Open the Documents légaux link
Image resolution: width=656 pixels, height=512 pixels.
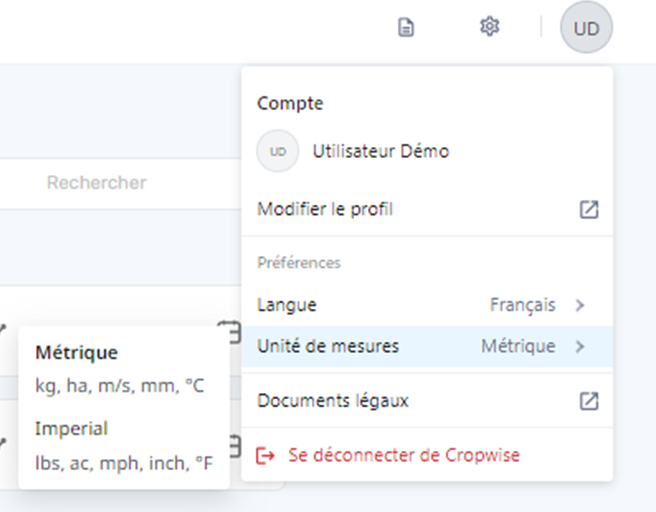333,401
